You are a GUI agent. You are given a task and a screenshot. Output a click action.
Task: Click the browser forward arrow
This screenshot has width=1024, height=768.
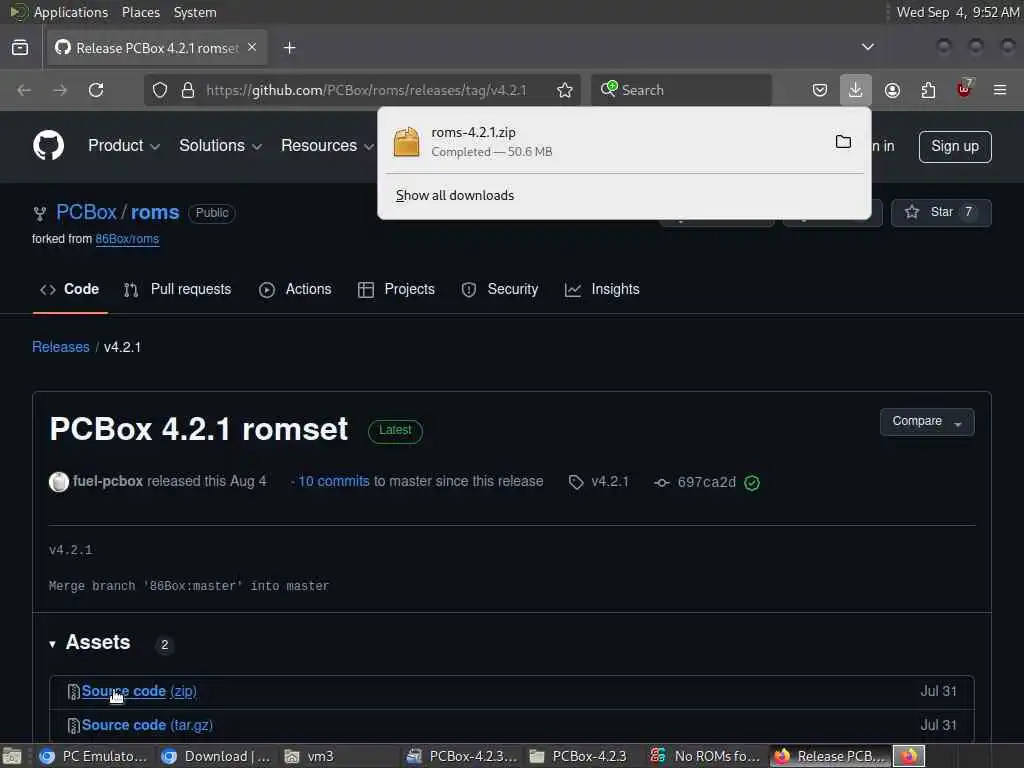pyautogui.click(x=60, y=90)
